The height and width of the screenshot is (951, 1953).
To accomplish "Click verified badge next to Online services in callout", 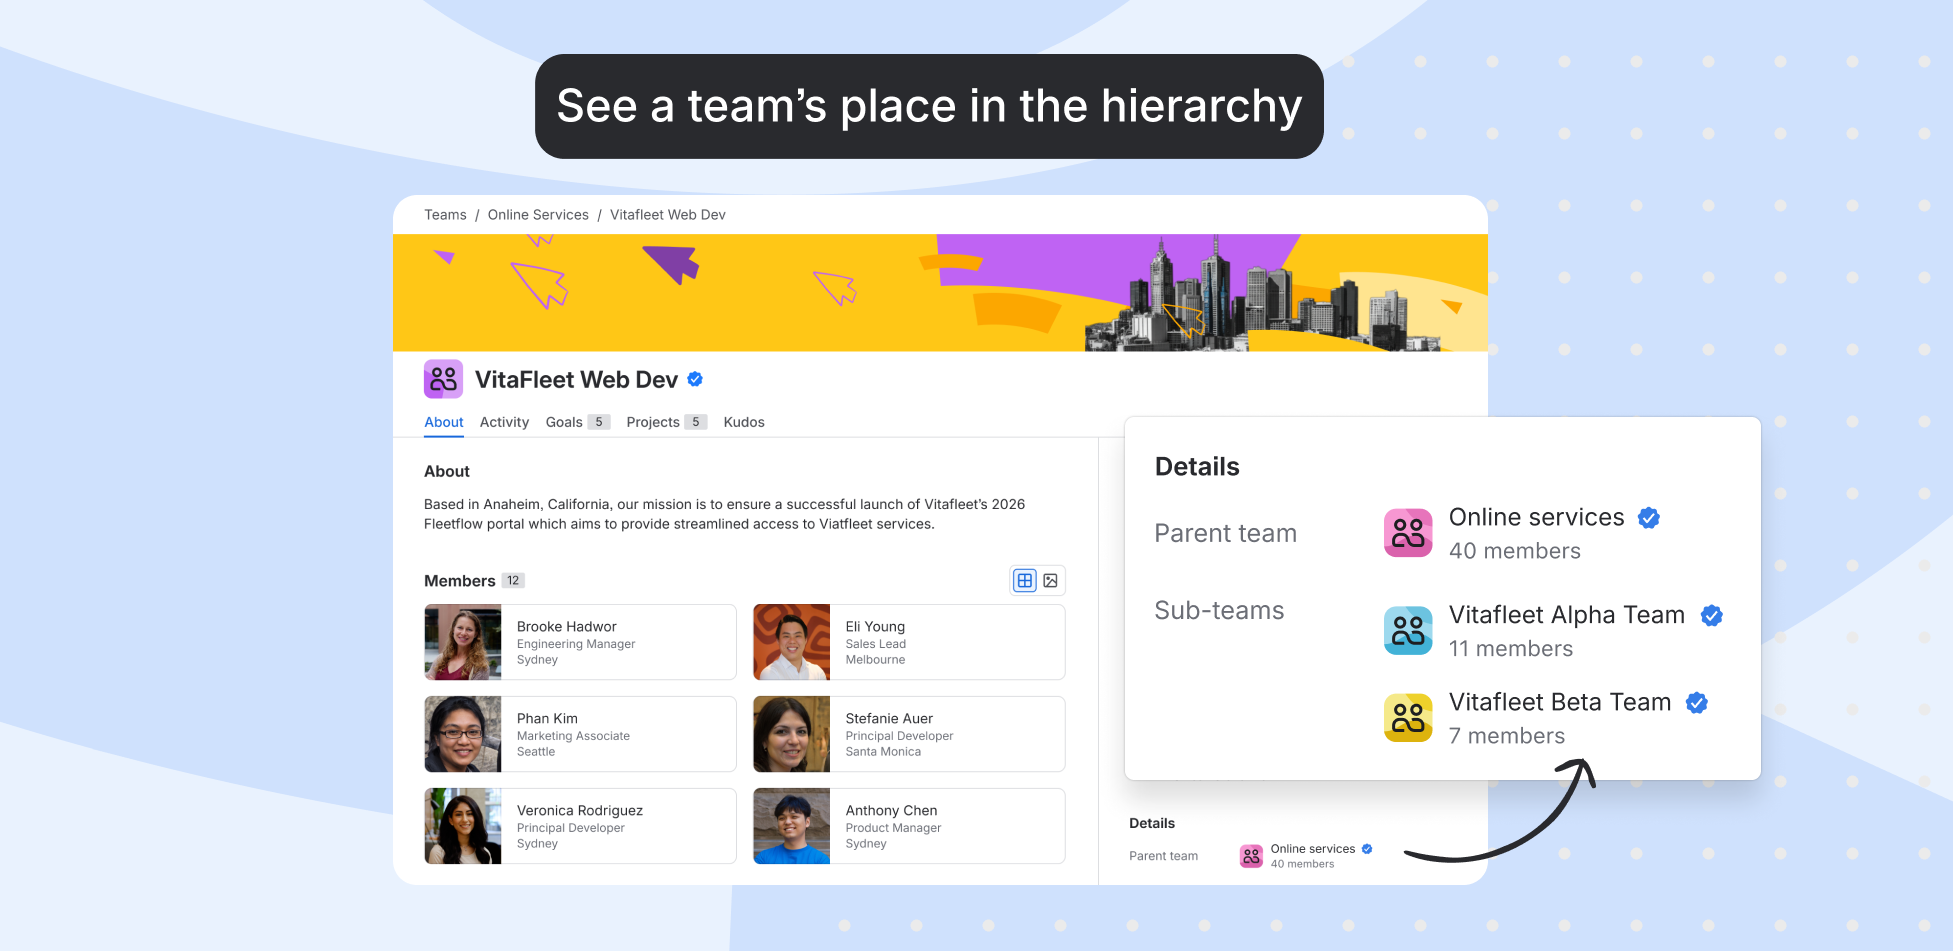I will click(x=1649, y=518).
